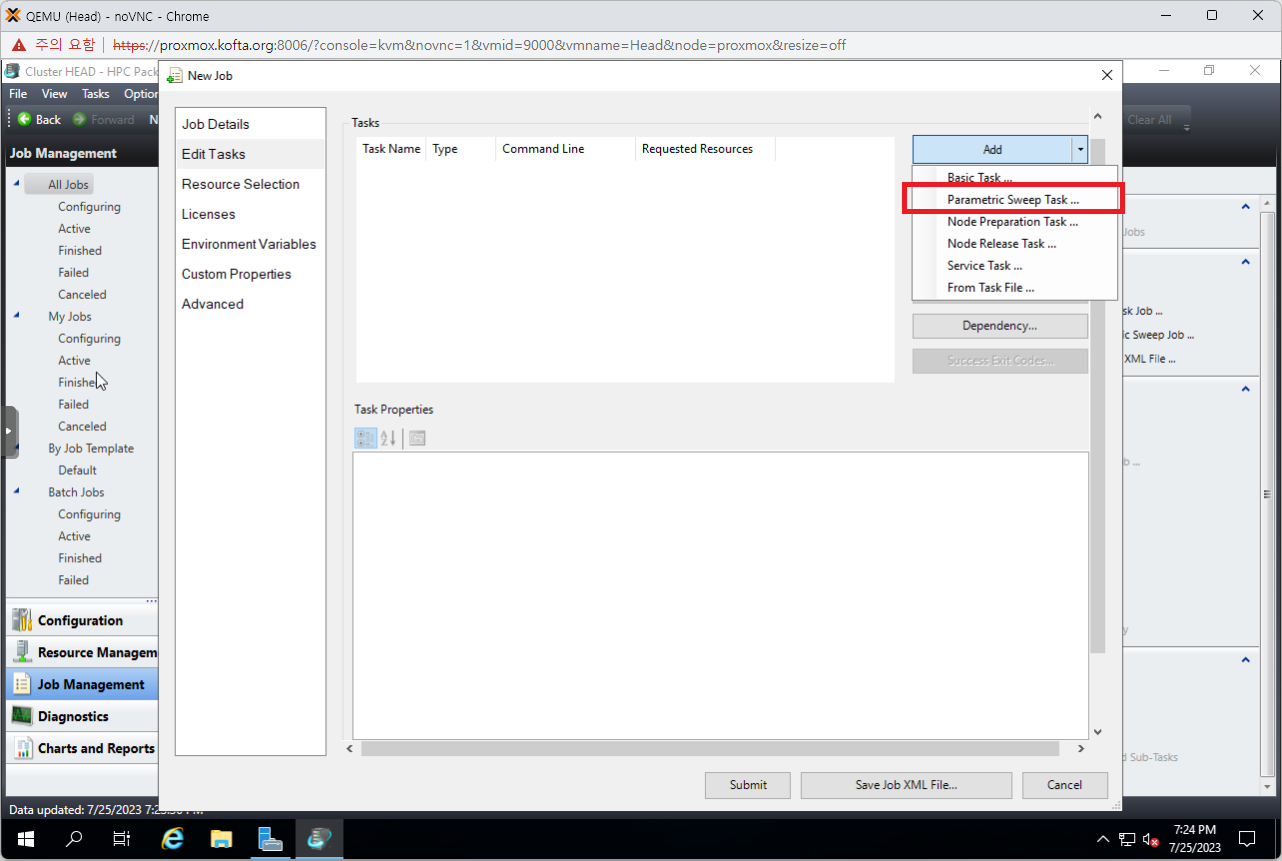Image resolution: width=1282 pixels, height=861 pixels.
Task: Click the Diagnostics monitor icon
Action: click(x=21, y=716)
